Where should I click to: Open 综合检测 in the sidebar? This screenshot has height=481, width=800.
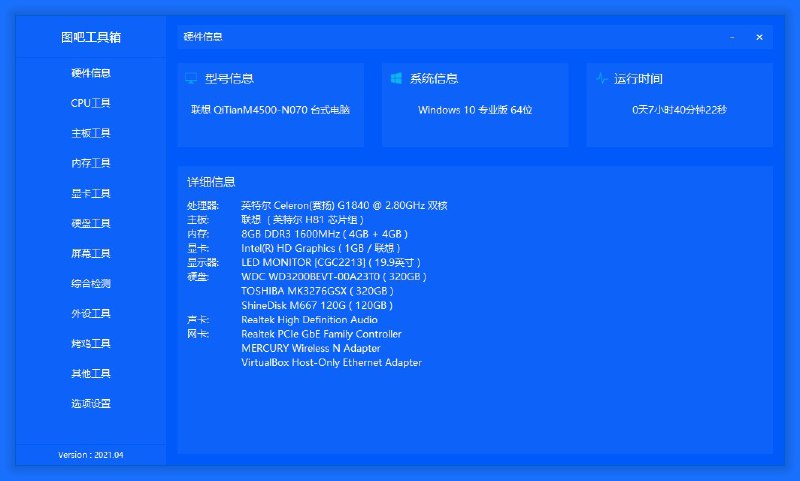91,283
